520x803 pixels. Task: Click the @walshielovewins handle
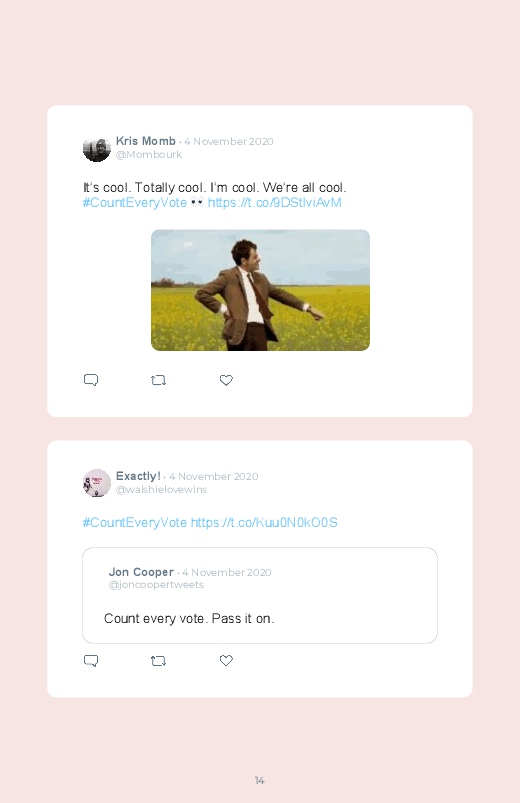point(161,490)
